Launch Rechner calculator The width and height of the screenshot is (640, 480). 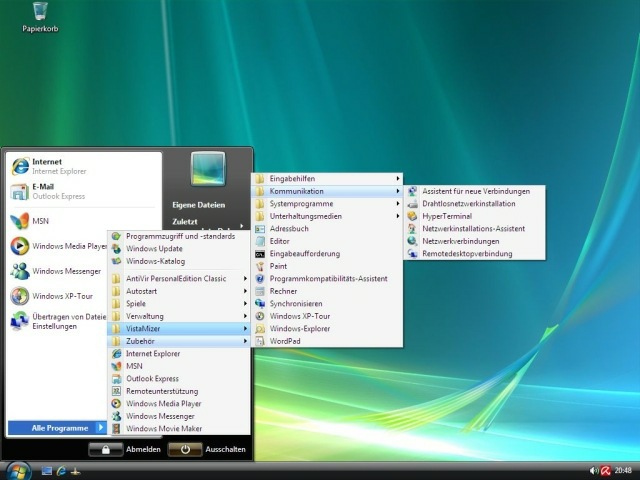[327, 291]
